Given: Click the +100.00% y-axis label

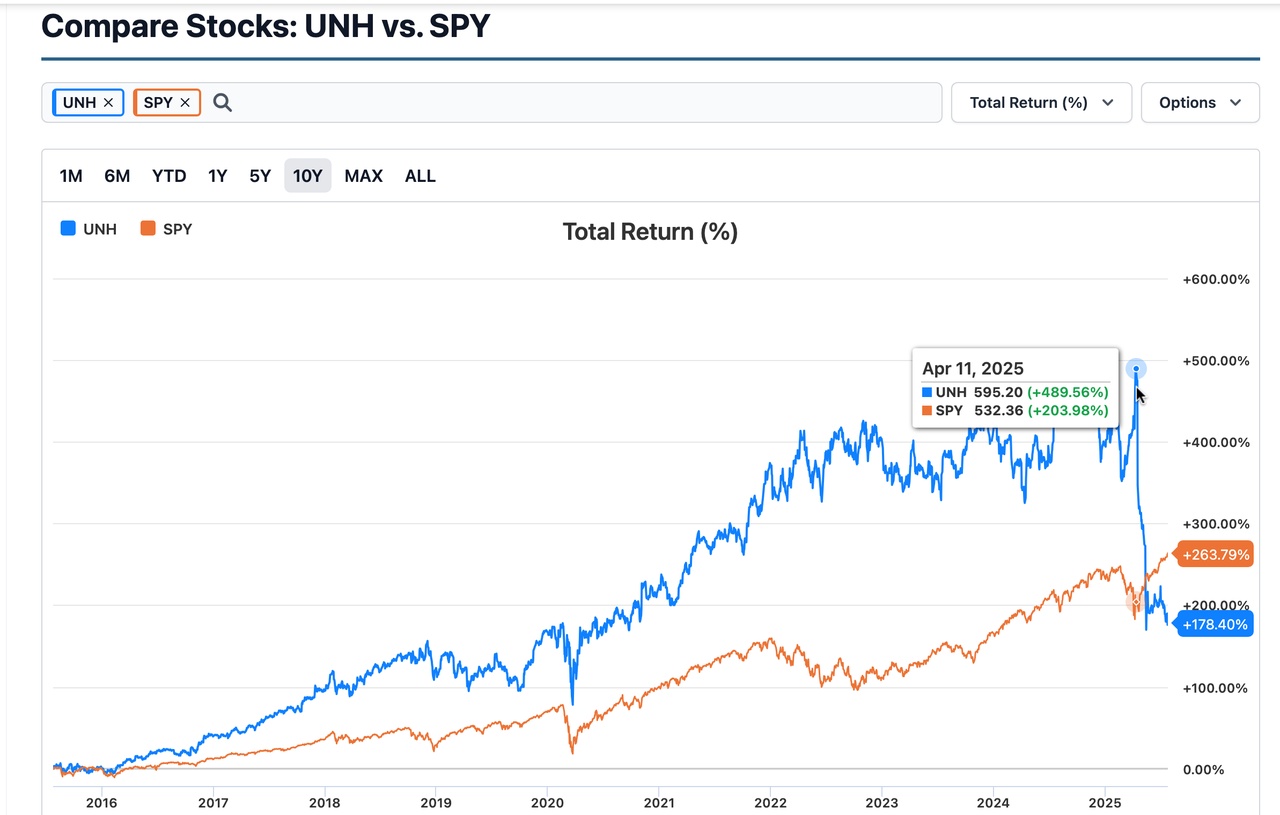Looking at the screenshot, I should pos(1216,688).
